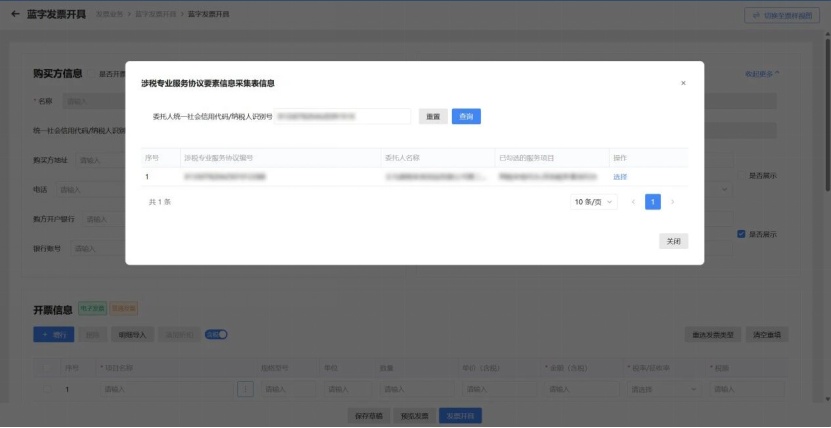Click the taxpayer ID input field
The image size is (831, 428).
coord(342,116)
